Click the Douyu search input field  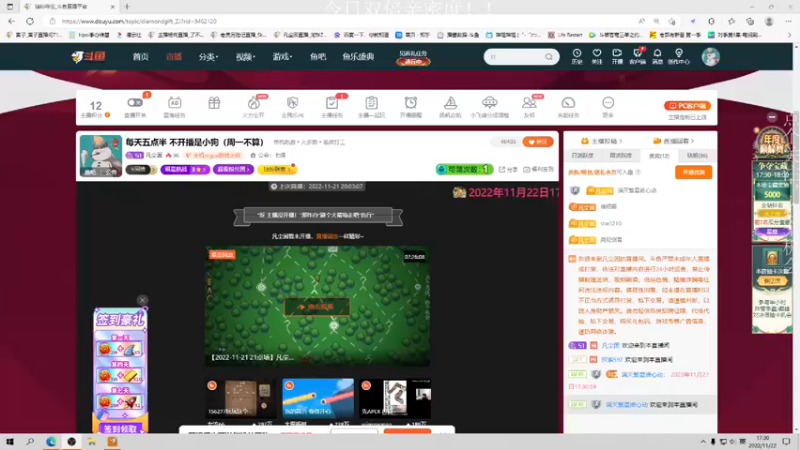point(515,57)
